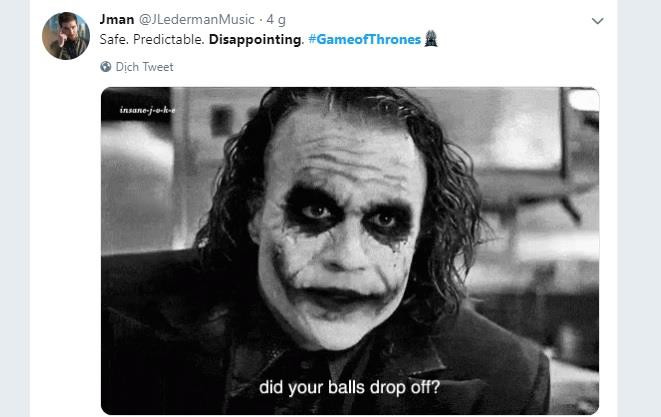Click the globe icon beside Dịch Tweet
The height and width of the screenshot is (417, 661).
(x=105, y=67)
